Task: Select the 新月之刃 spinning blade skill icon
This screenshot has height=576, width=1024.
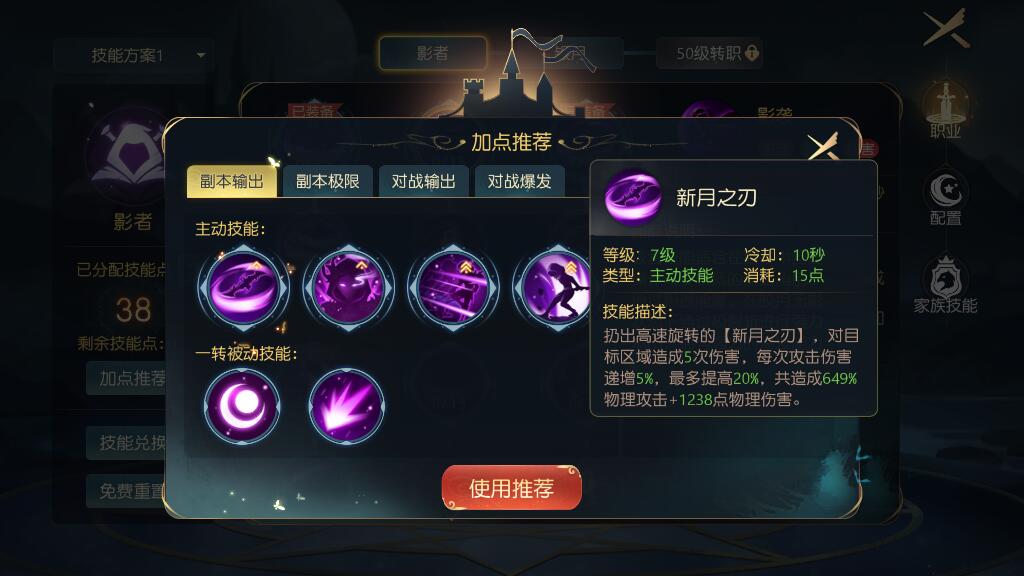Action: pyautogui.click(x=244, y=287)
